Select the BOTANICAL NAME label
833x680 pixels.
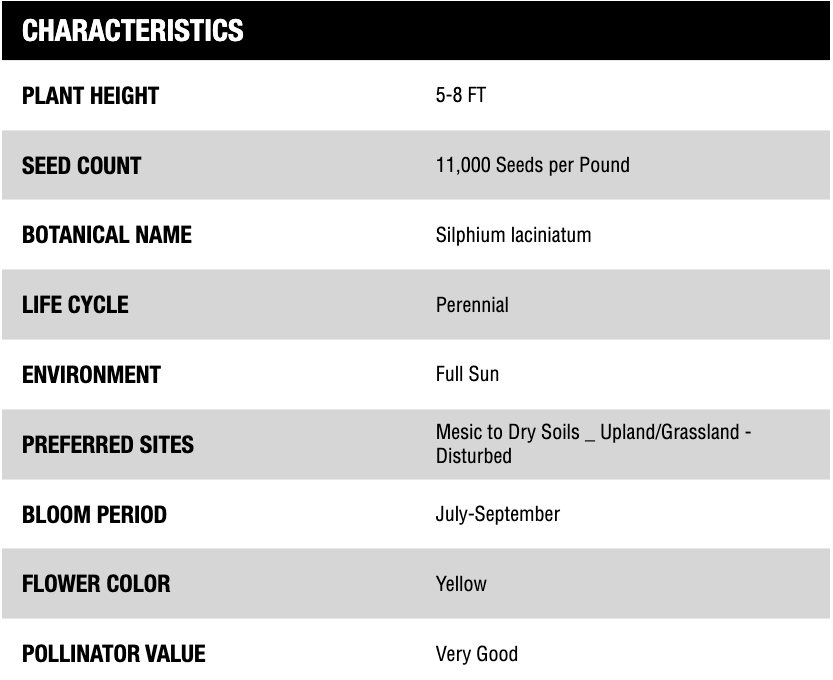[x=106, y=235]
